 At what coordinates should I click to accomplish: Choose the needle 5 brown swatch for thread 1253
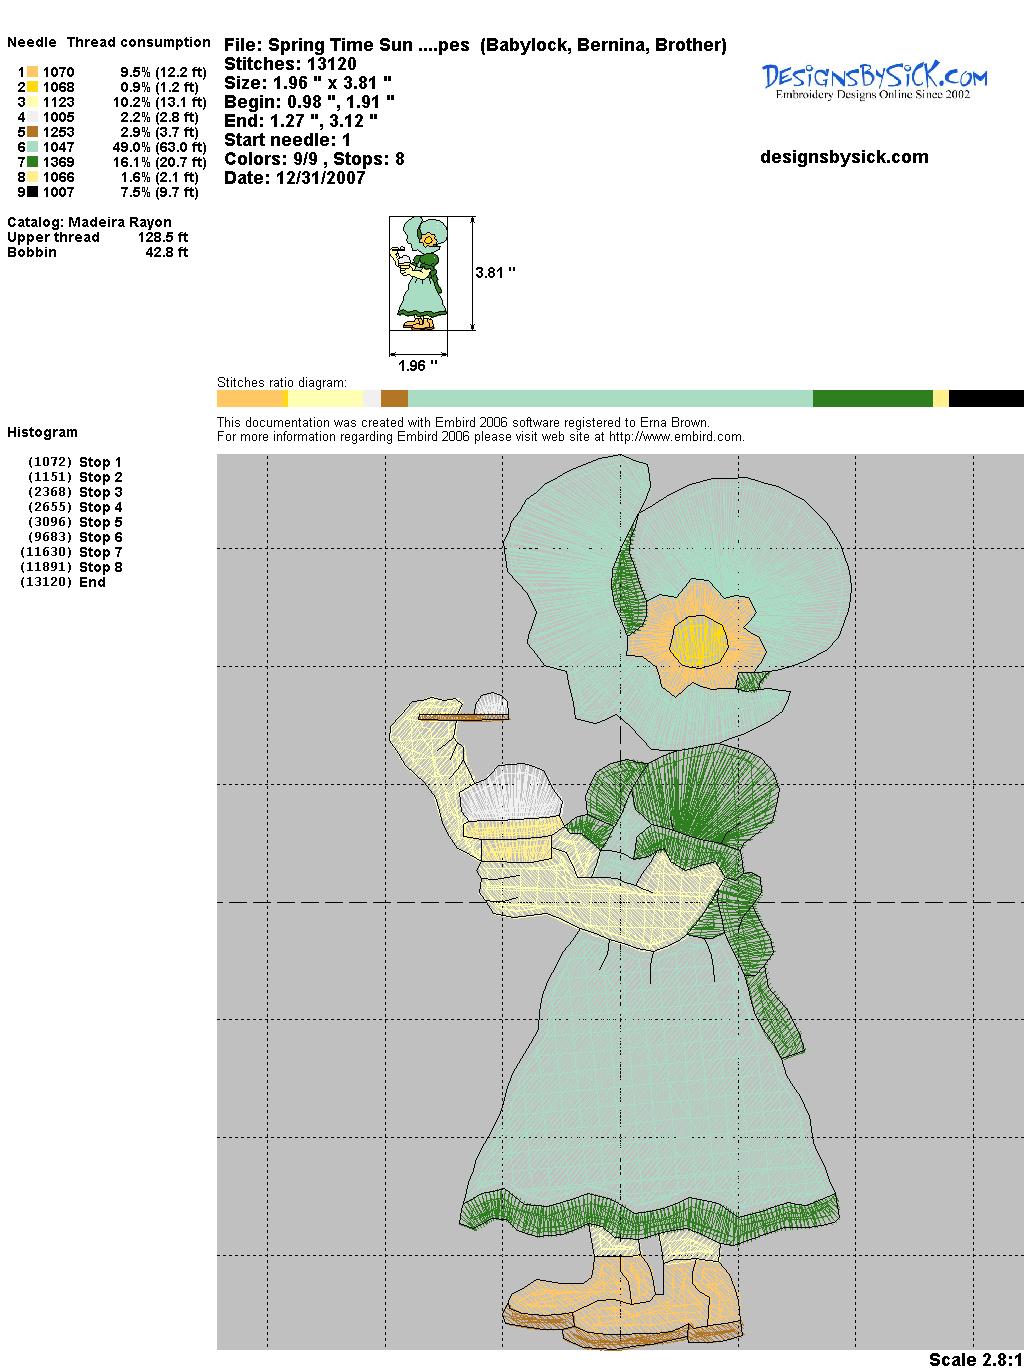(x=33, y=132)
